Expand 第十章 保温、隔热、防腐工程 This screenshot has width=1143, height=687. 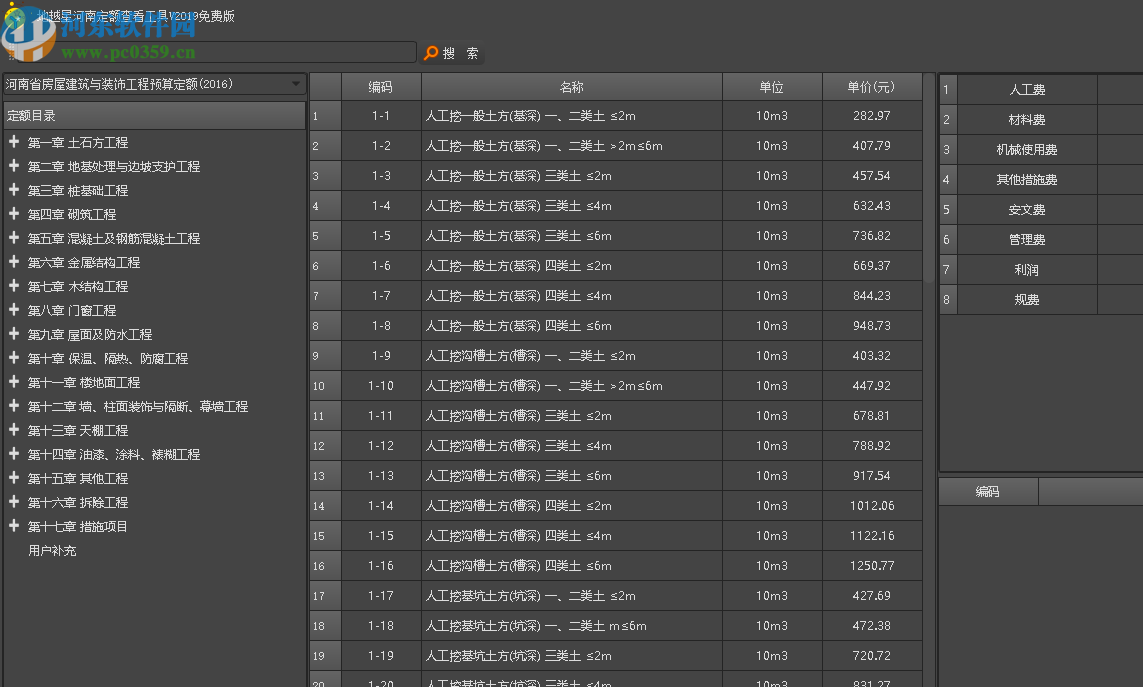(x=13, y=358)
